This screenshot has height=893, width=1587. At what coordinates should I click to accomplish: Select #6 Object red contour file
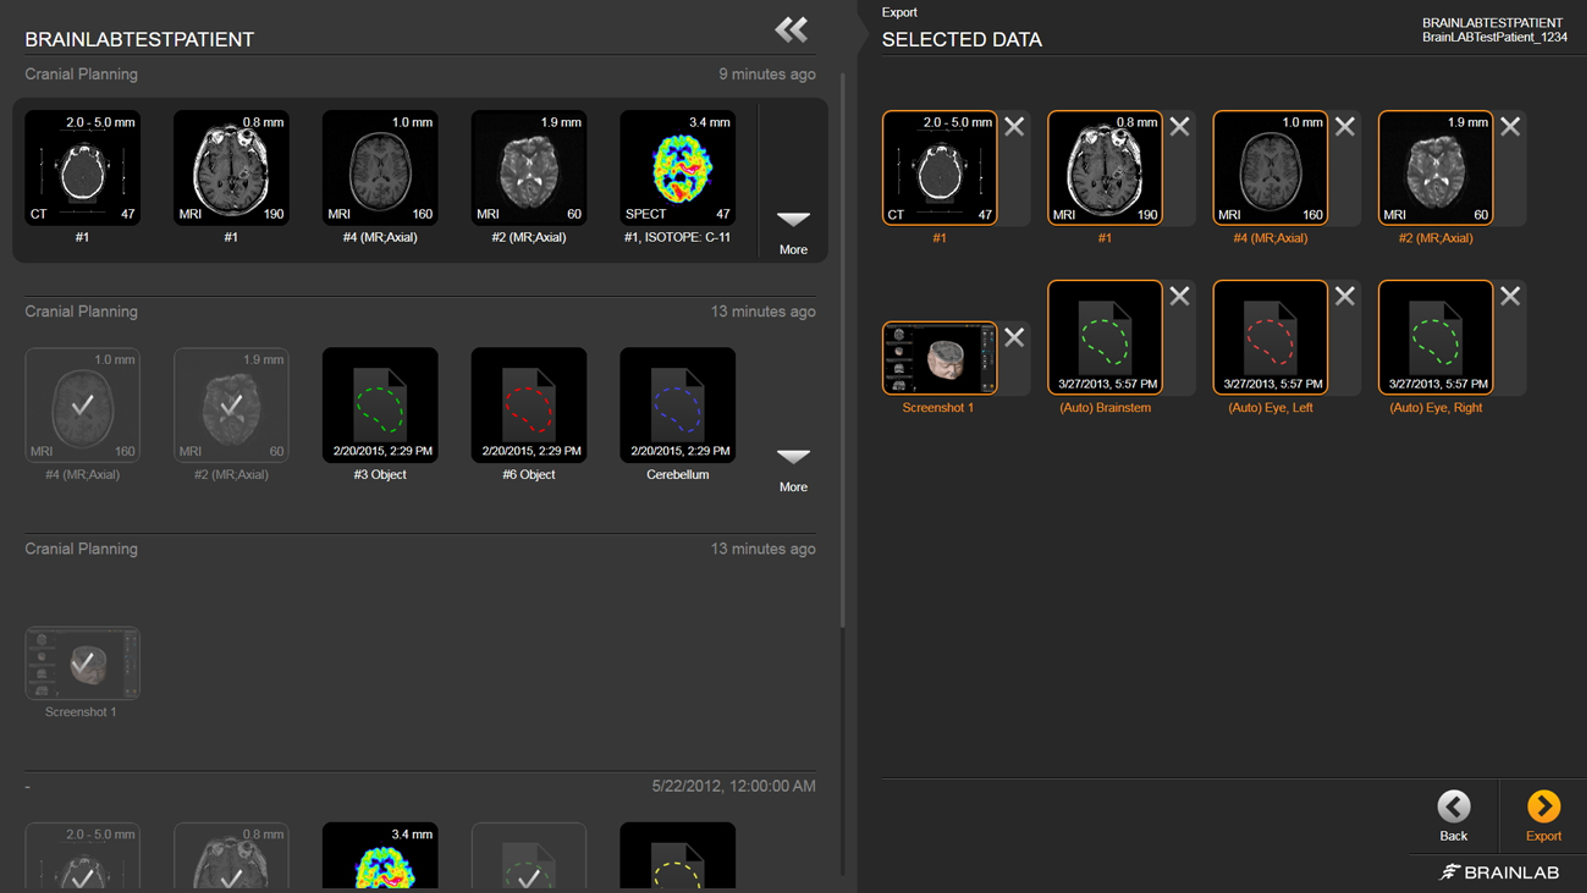pos(529,405)
